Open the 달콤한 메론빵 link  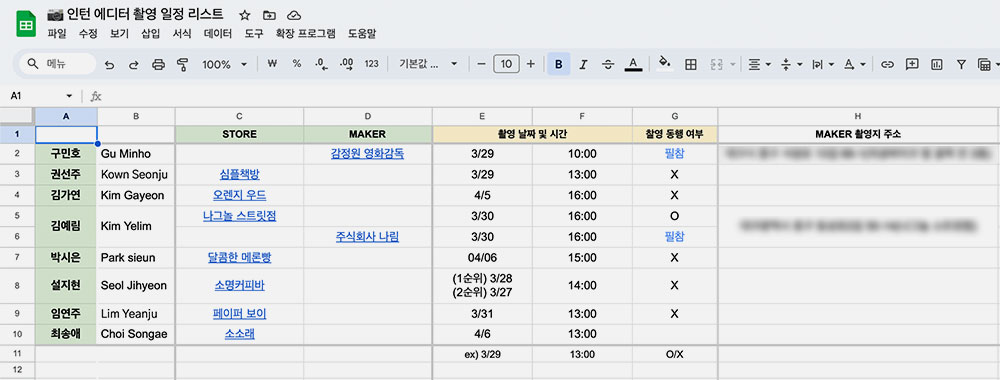click(239, 258)
